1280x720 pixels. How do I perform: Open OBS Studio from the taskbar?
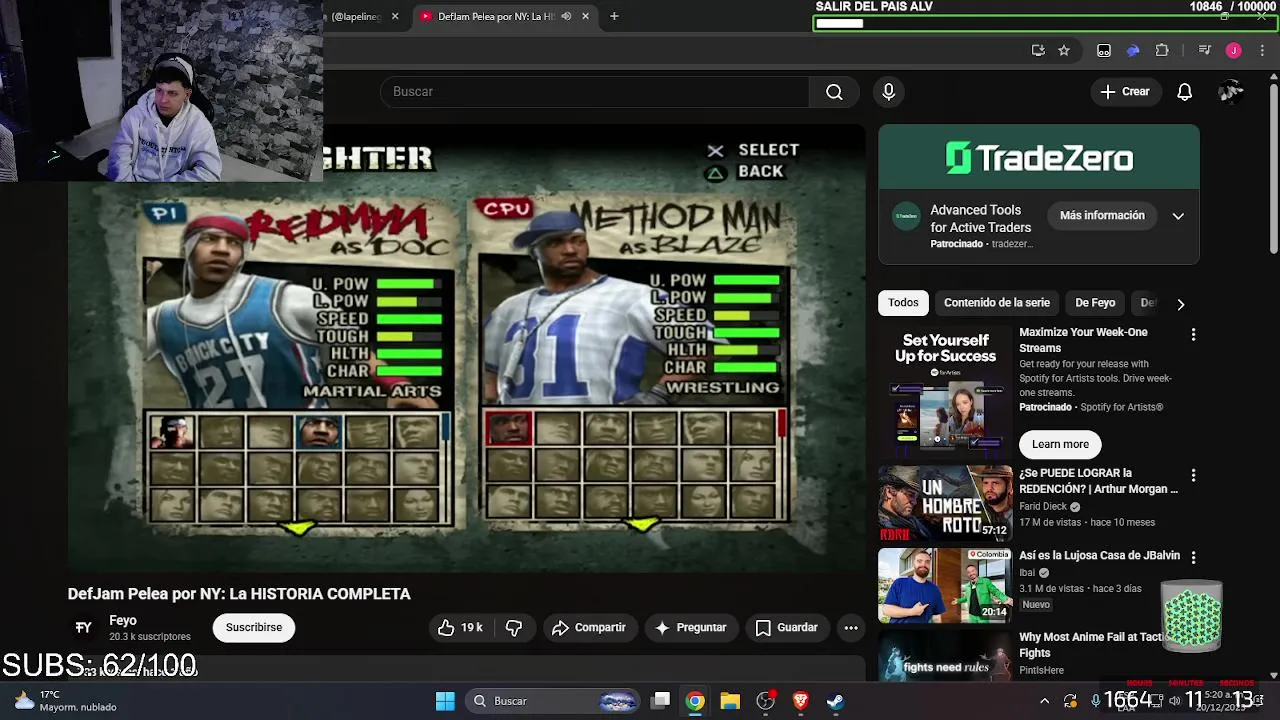pyautogui.click(x=766, y=701)
